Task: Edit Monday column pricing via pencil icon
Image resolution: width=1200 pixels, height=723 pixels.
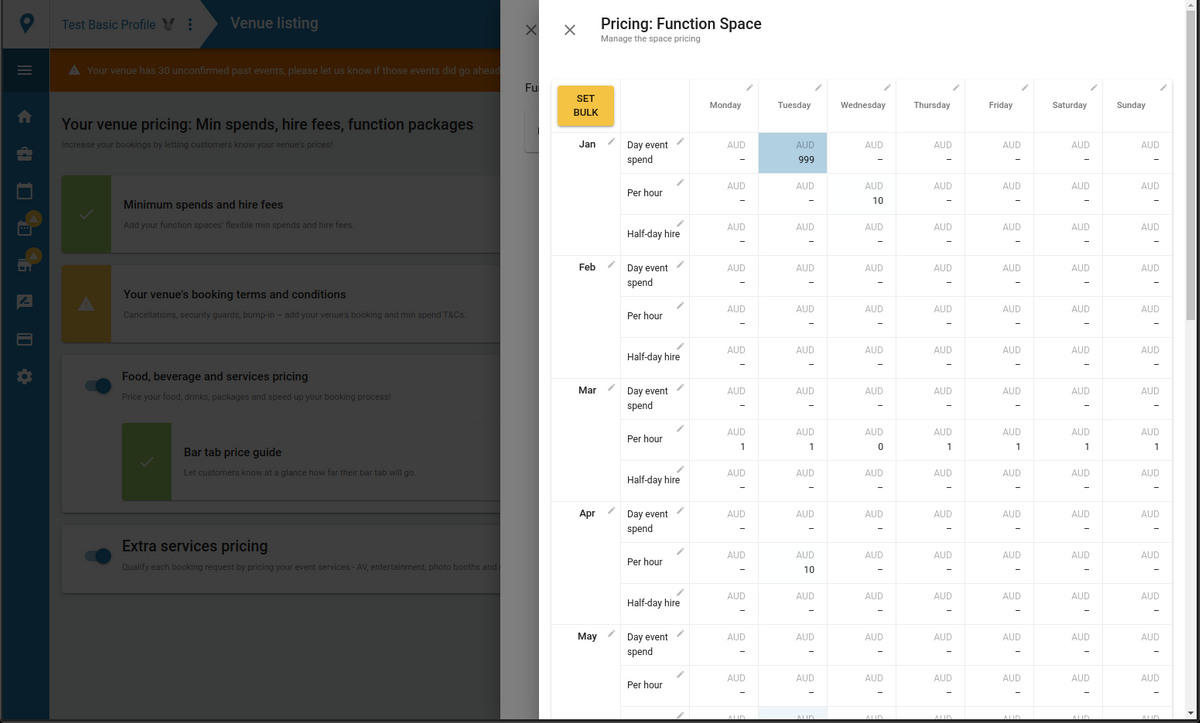Action: (749, 88)
